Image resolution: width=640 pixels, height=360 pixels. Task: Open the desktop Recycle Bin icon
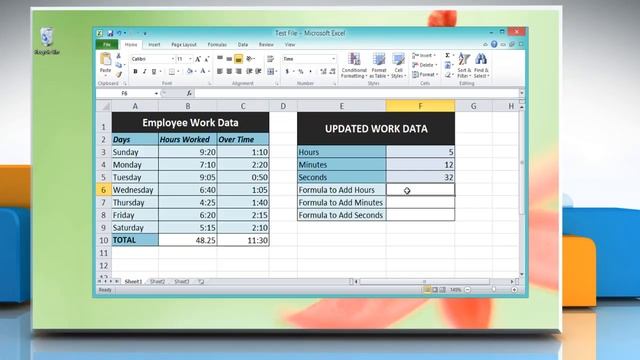tap(47, 41)
